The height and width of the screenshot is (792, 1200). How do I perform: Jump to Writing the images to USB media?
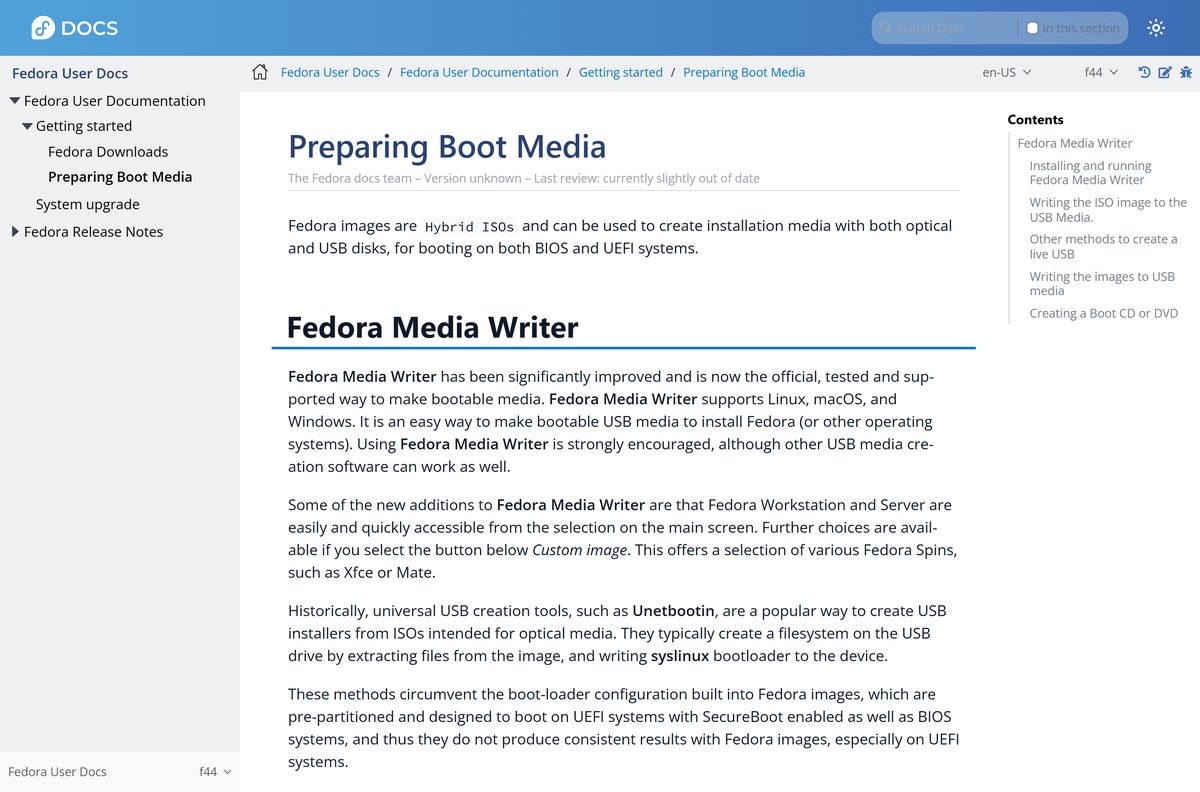1102,284
